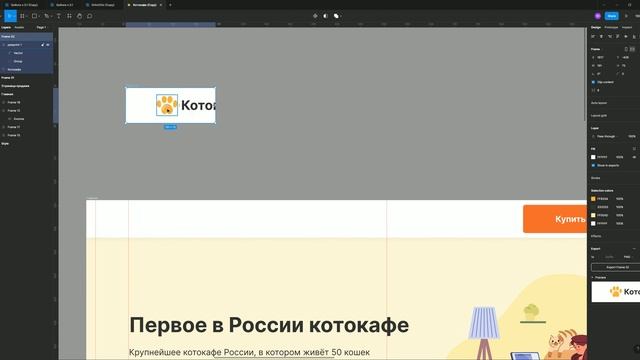This screenshot has width=640, height=360.
Task: Set frame orientation to landscape
Action: (632, 49)
